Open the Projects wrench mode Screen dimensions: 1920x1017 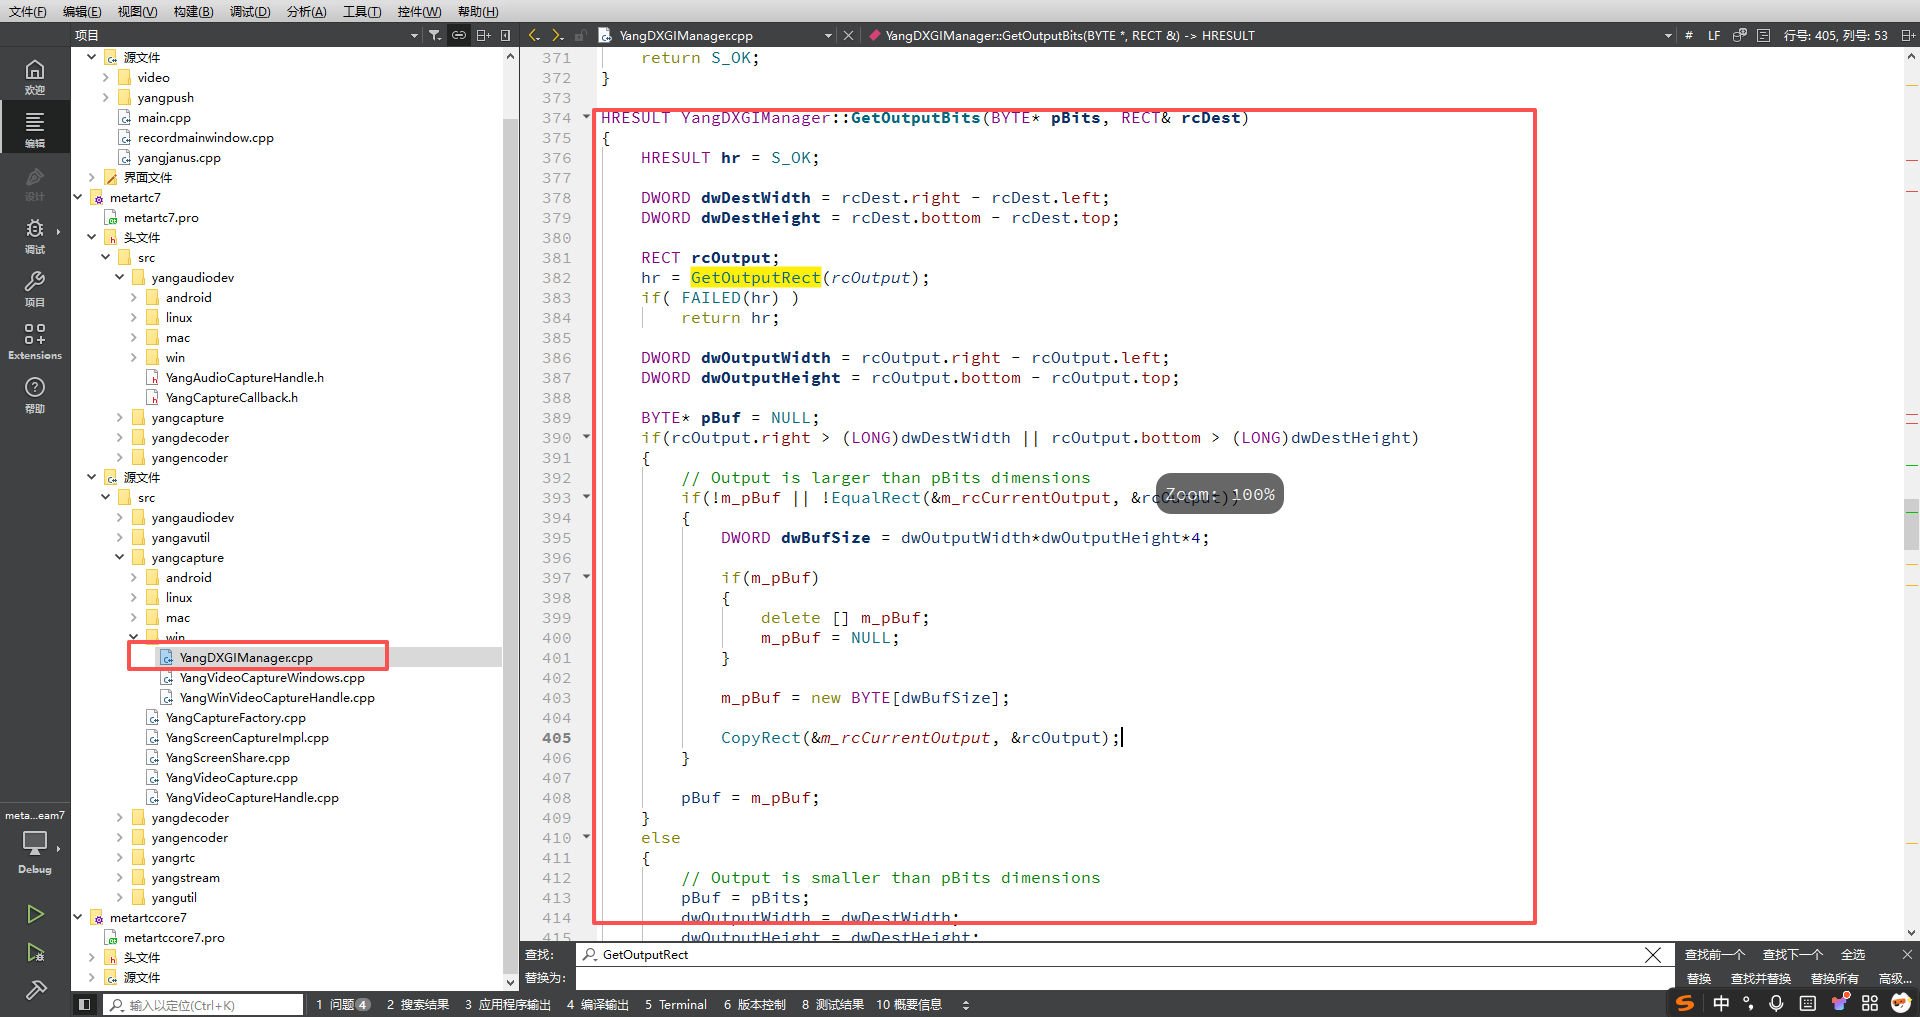click(x=35, y=288)
